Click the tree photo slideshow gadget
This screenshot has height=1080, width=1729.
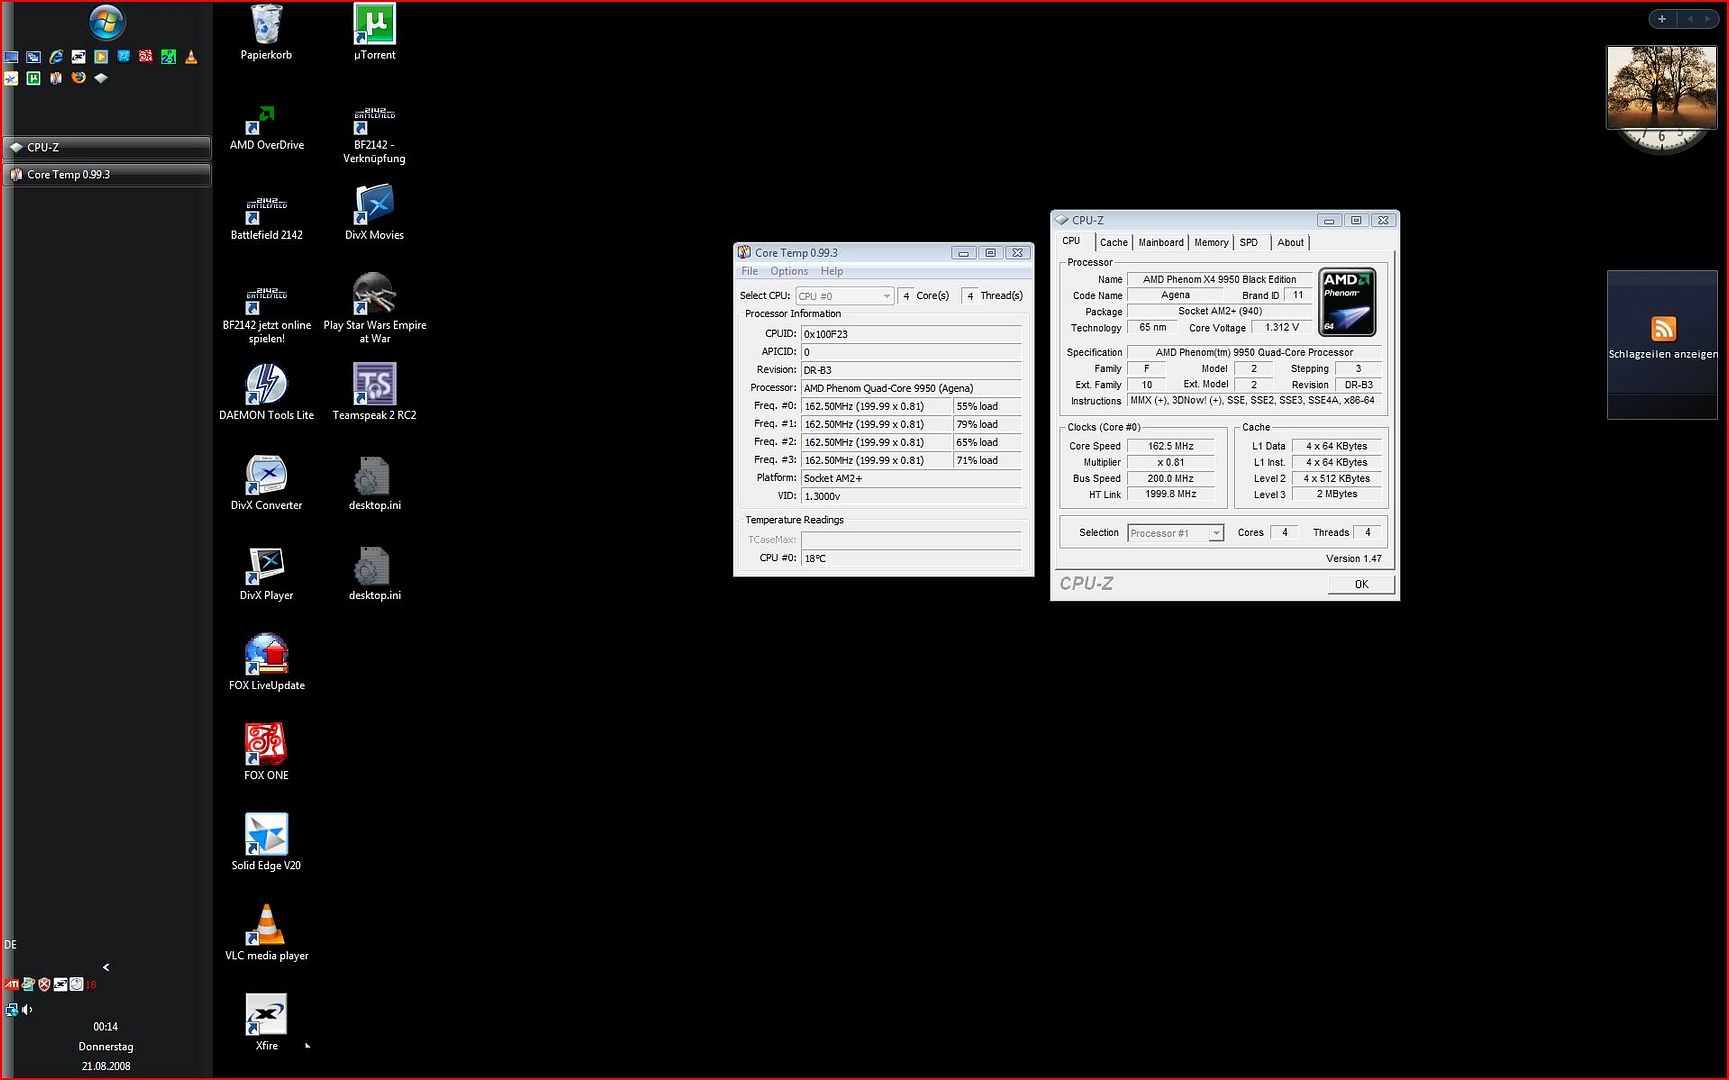pyautogui.click(x=1661, y=87)
